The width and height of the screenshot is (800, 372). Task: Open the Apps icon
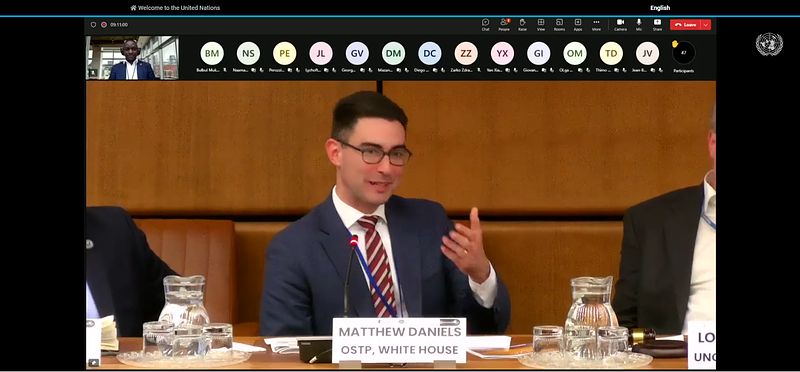[578, 24]
